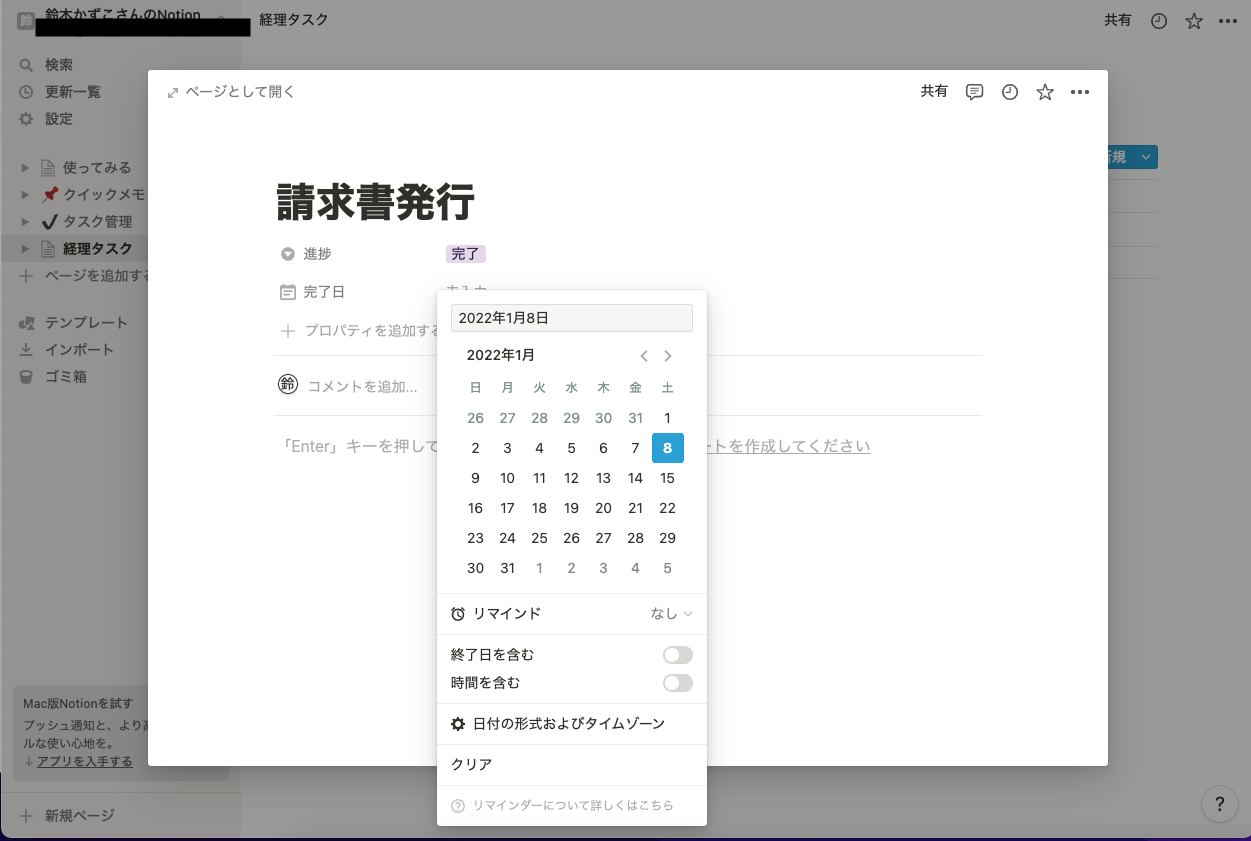The width and height of the screenshot is (1251, 841).
Task: Click 共有 button in the modal header
Action: point(934,91)
